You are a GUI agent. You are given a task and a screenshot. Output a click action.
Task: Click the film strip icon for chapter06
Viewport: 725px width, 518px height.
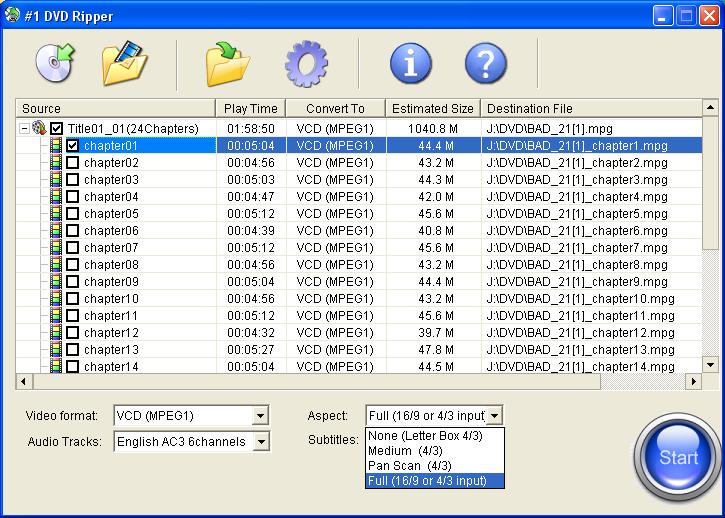coord(55,230)
